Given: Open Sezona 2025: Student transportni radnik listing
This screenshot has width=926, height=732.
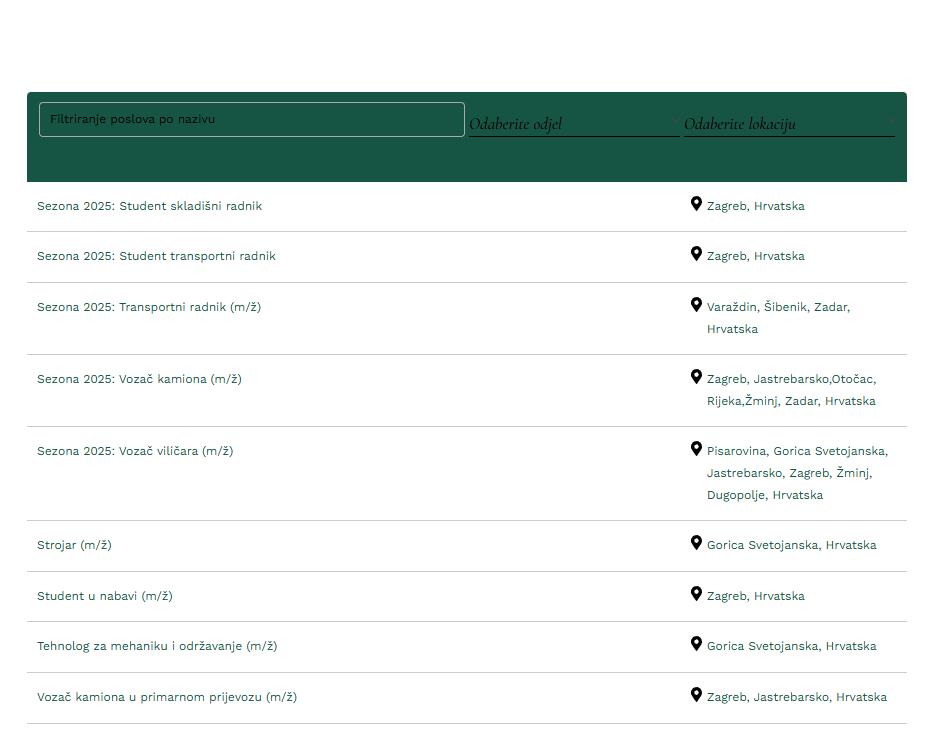Looking at the screenshot, I should (x=156, y=256).
